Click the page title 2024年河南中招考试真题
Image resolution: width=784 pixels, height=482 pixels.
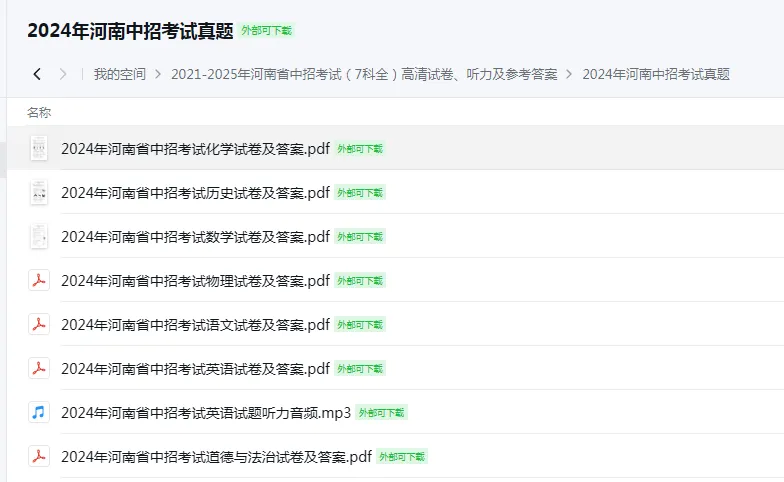point(130,31)
